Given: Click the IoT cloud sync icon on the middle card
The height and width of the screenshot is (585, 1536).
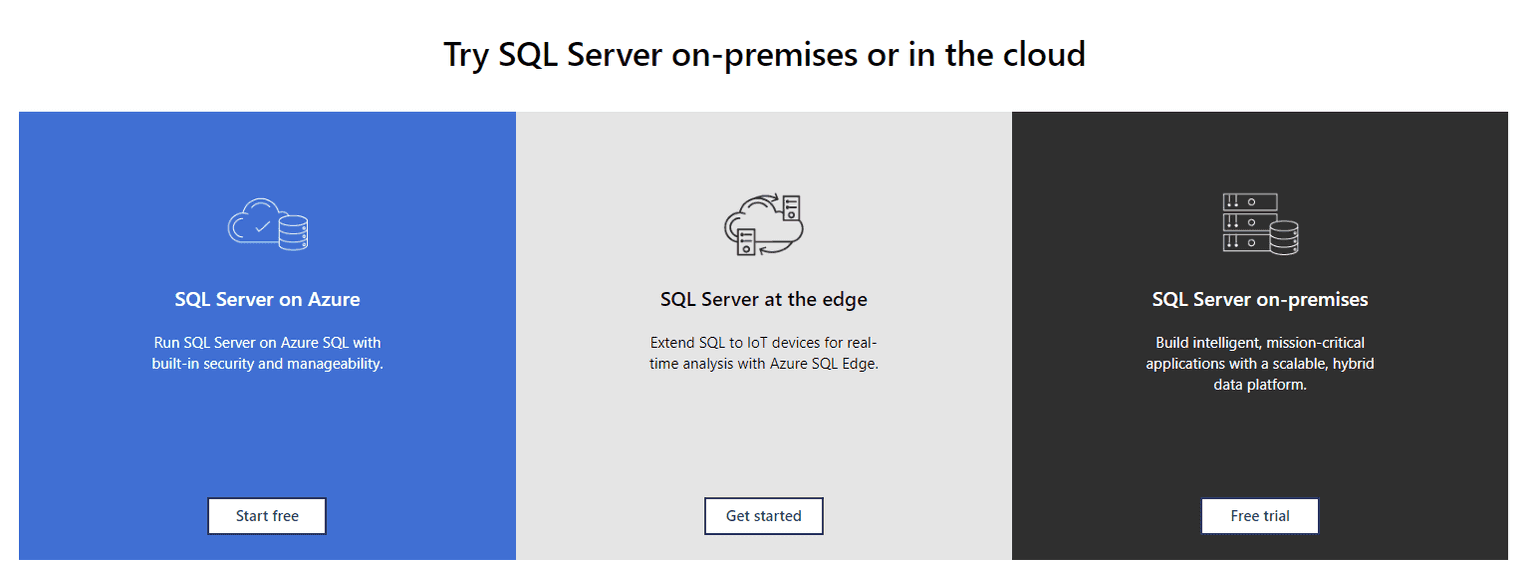Looking at the screenshot, I should point(762,222).
